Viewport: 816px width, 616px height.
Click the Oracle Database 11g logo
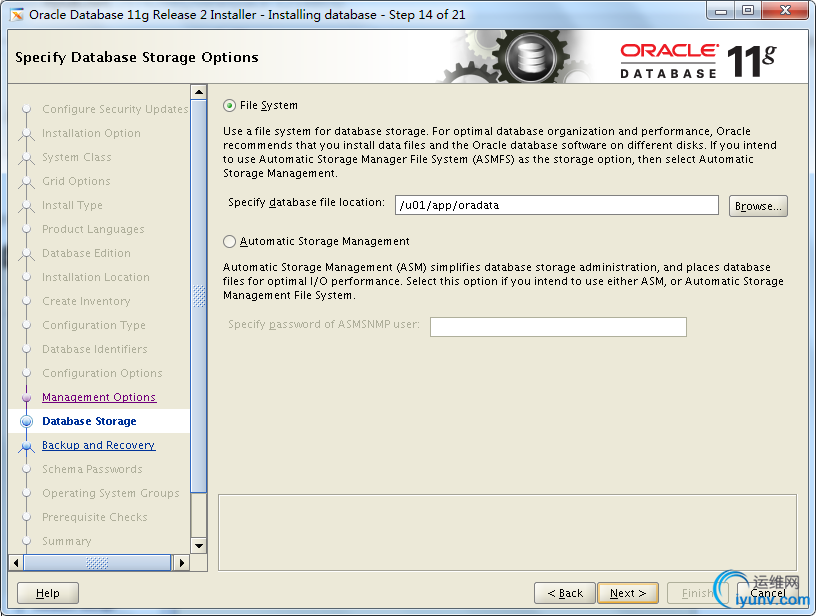pos(698,61)
